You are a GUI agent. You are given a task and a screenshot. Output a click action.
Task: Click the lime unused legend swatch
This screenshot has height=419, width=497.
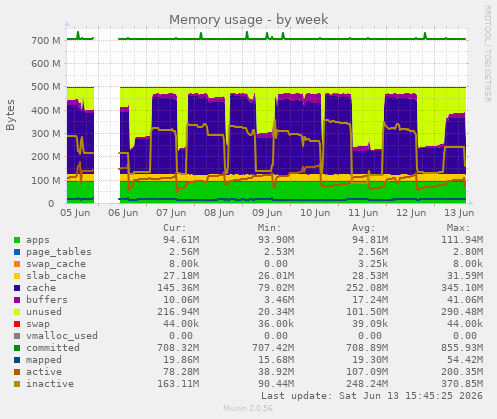pyautogui.click(x=17, y=312)
